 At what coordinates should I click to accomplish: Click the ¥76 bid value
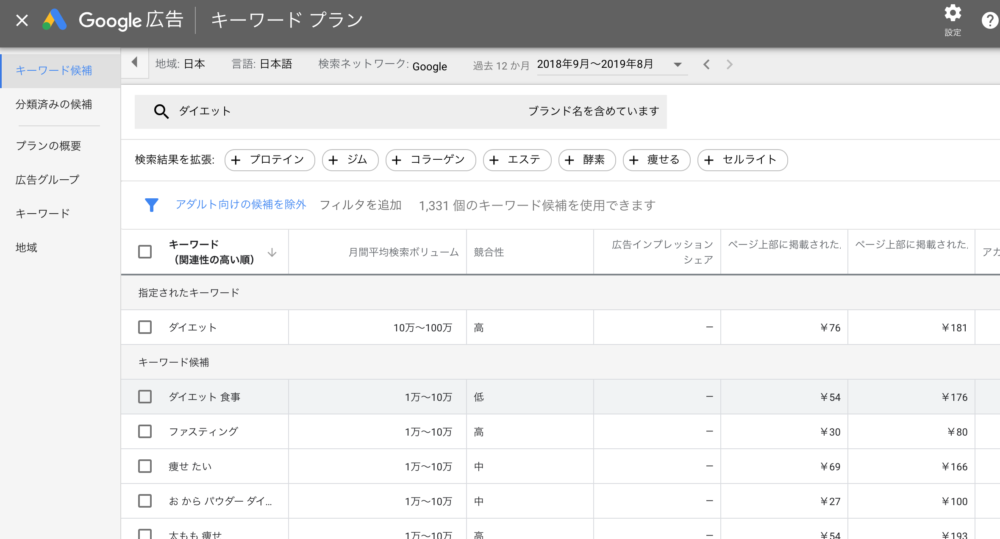coord(830,328)
